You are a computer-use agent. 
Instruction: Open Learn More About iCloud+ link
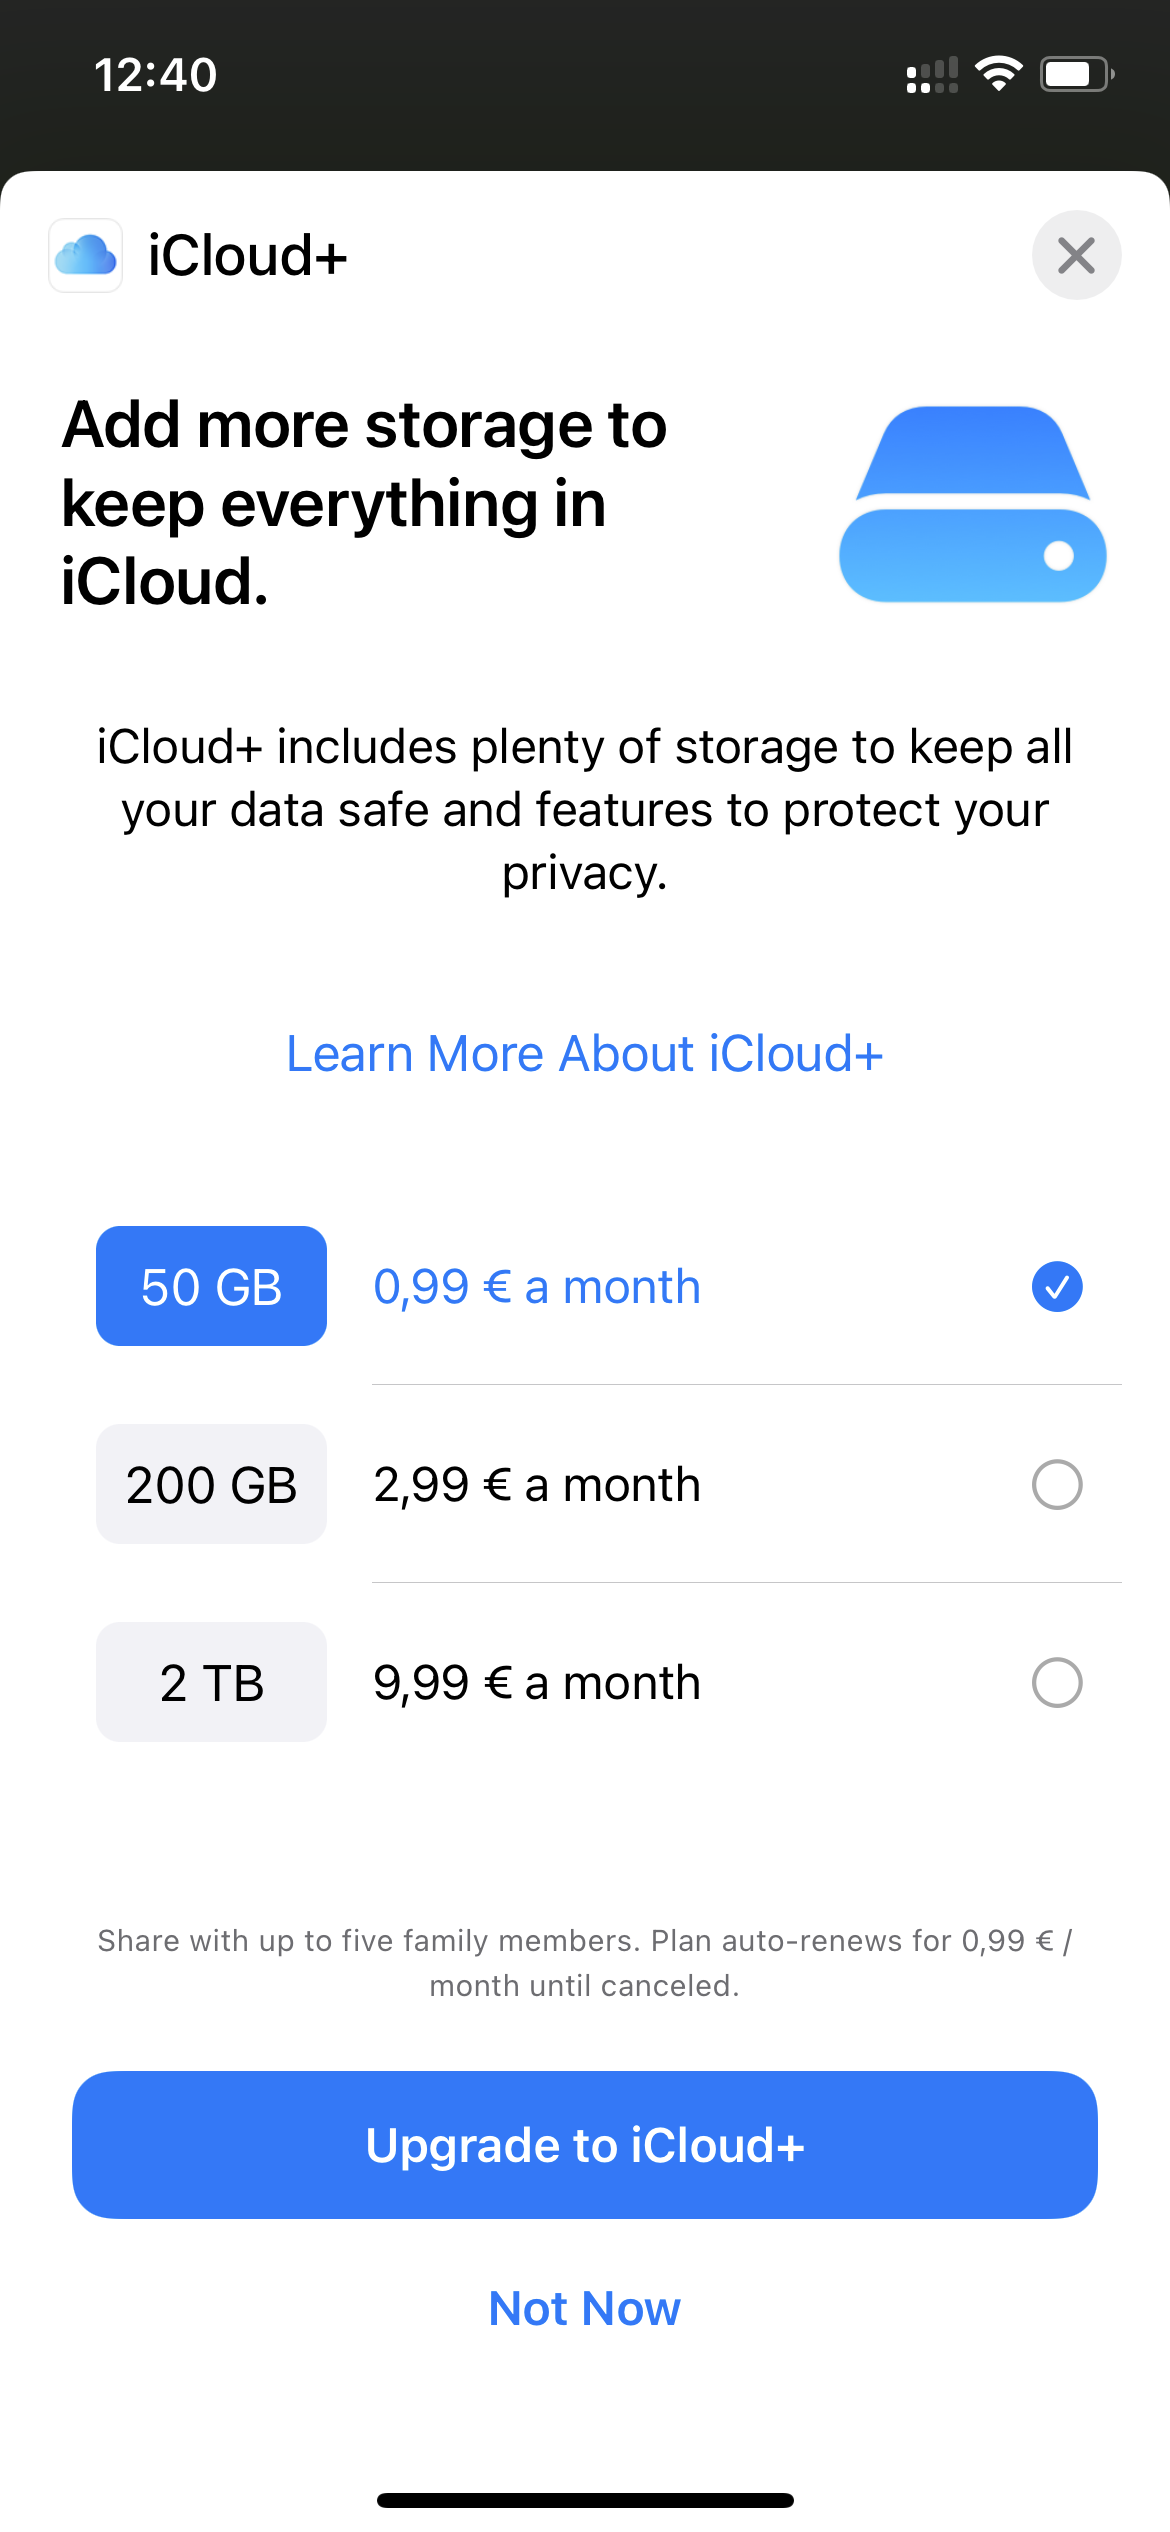point(585,1054)
